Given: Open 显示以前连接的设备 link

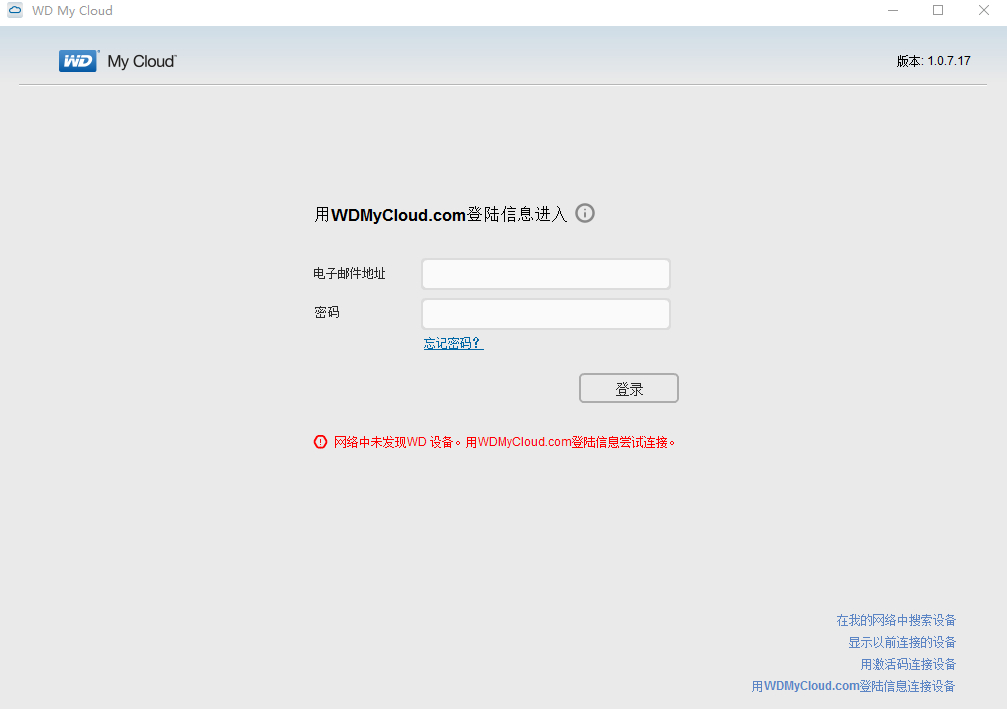Looking at the screenshot, I should point(902,642).
